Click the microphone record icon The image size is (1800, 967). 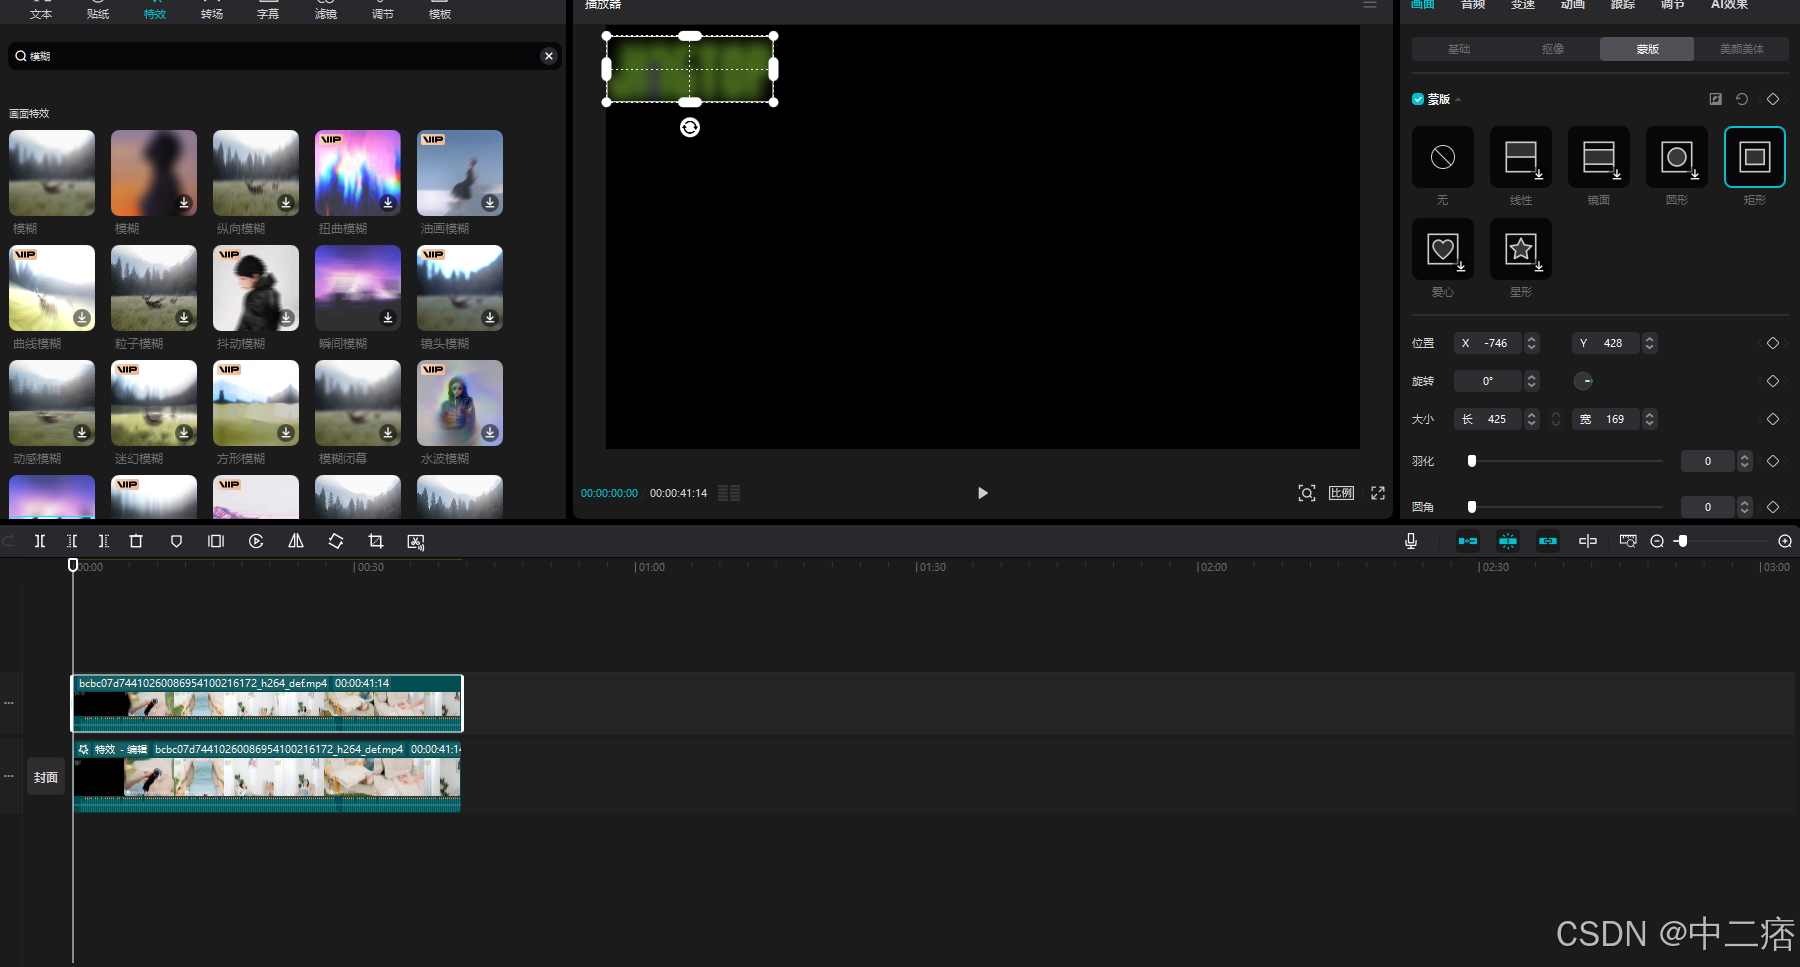point(1411,541)
